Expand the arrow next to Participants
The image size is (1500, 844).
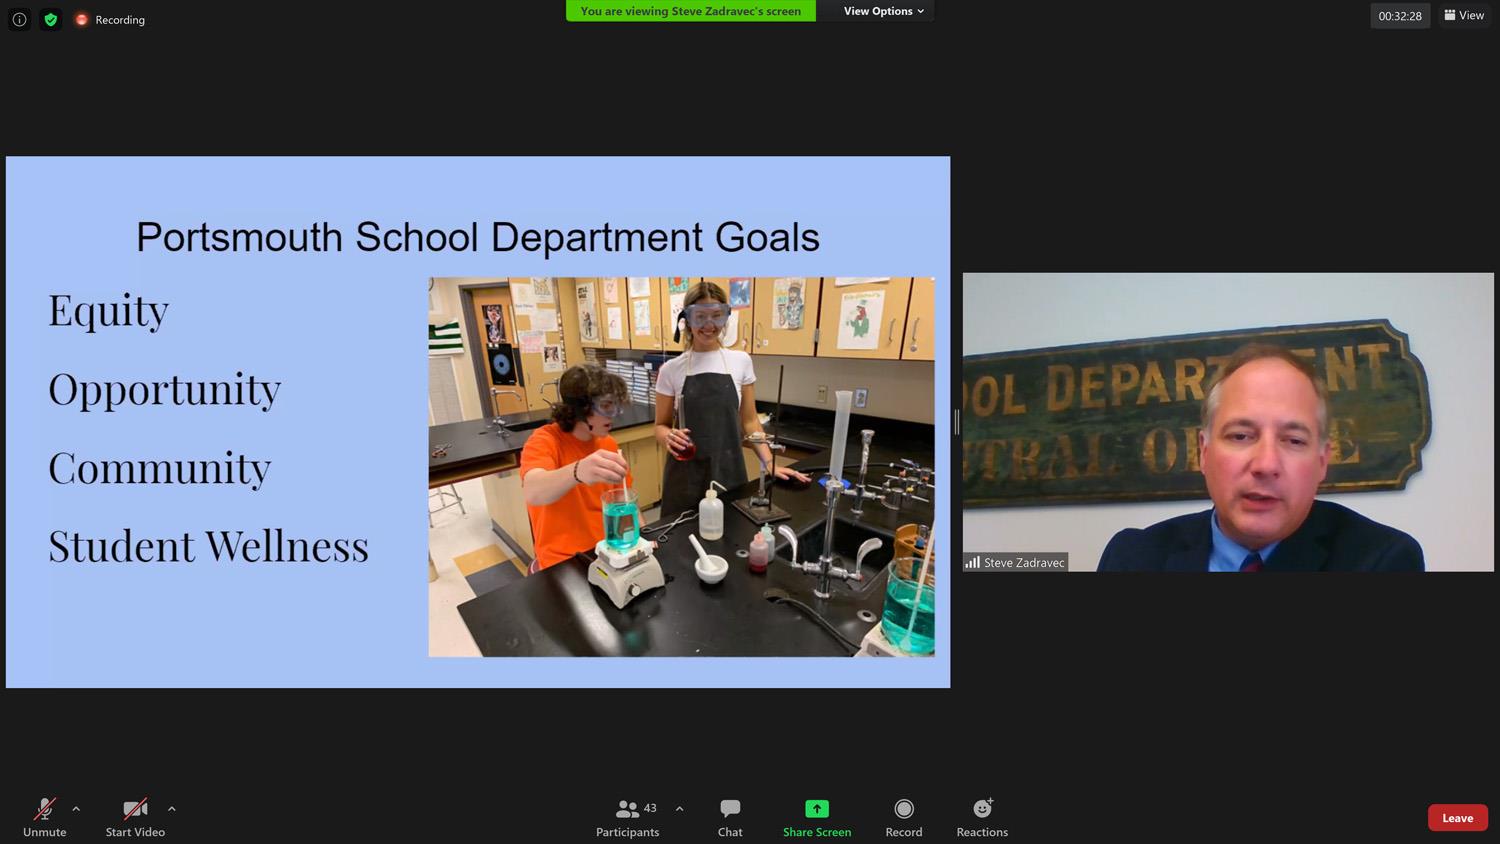coord(680,808)
